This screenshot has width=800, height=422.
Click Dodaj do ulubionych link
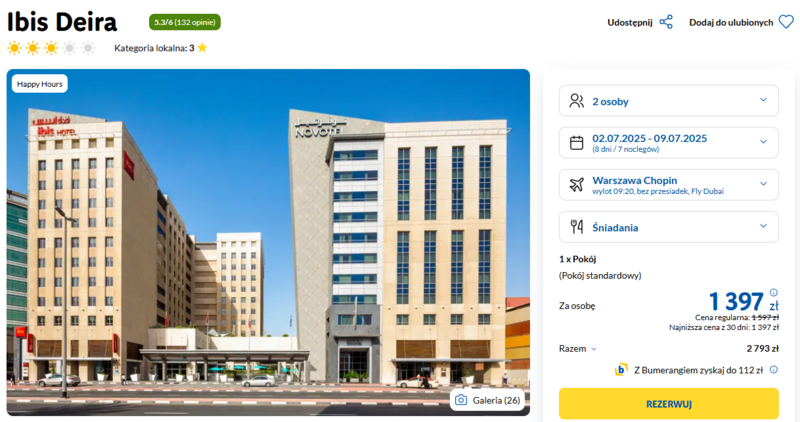[x=731, y=22]
